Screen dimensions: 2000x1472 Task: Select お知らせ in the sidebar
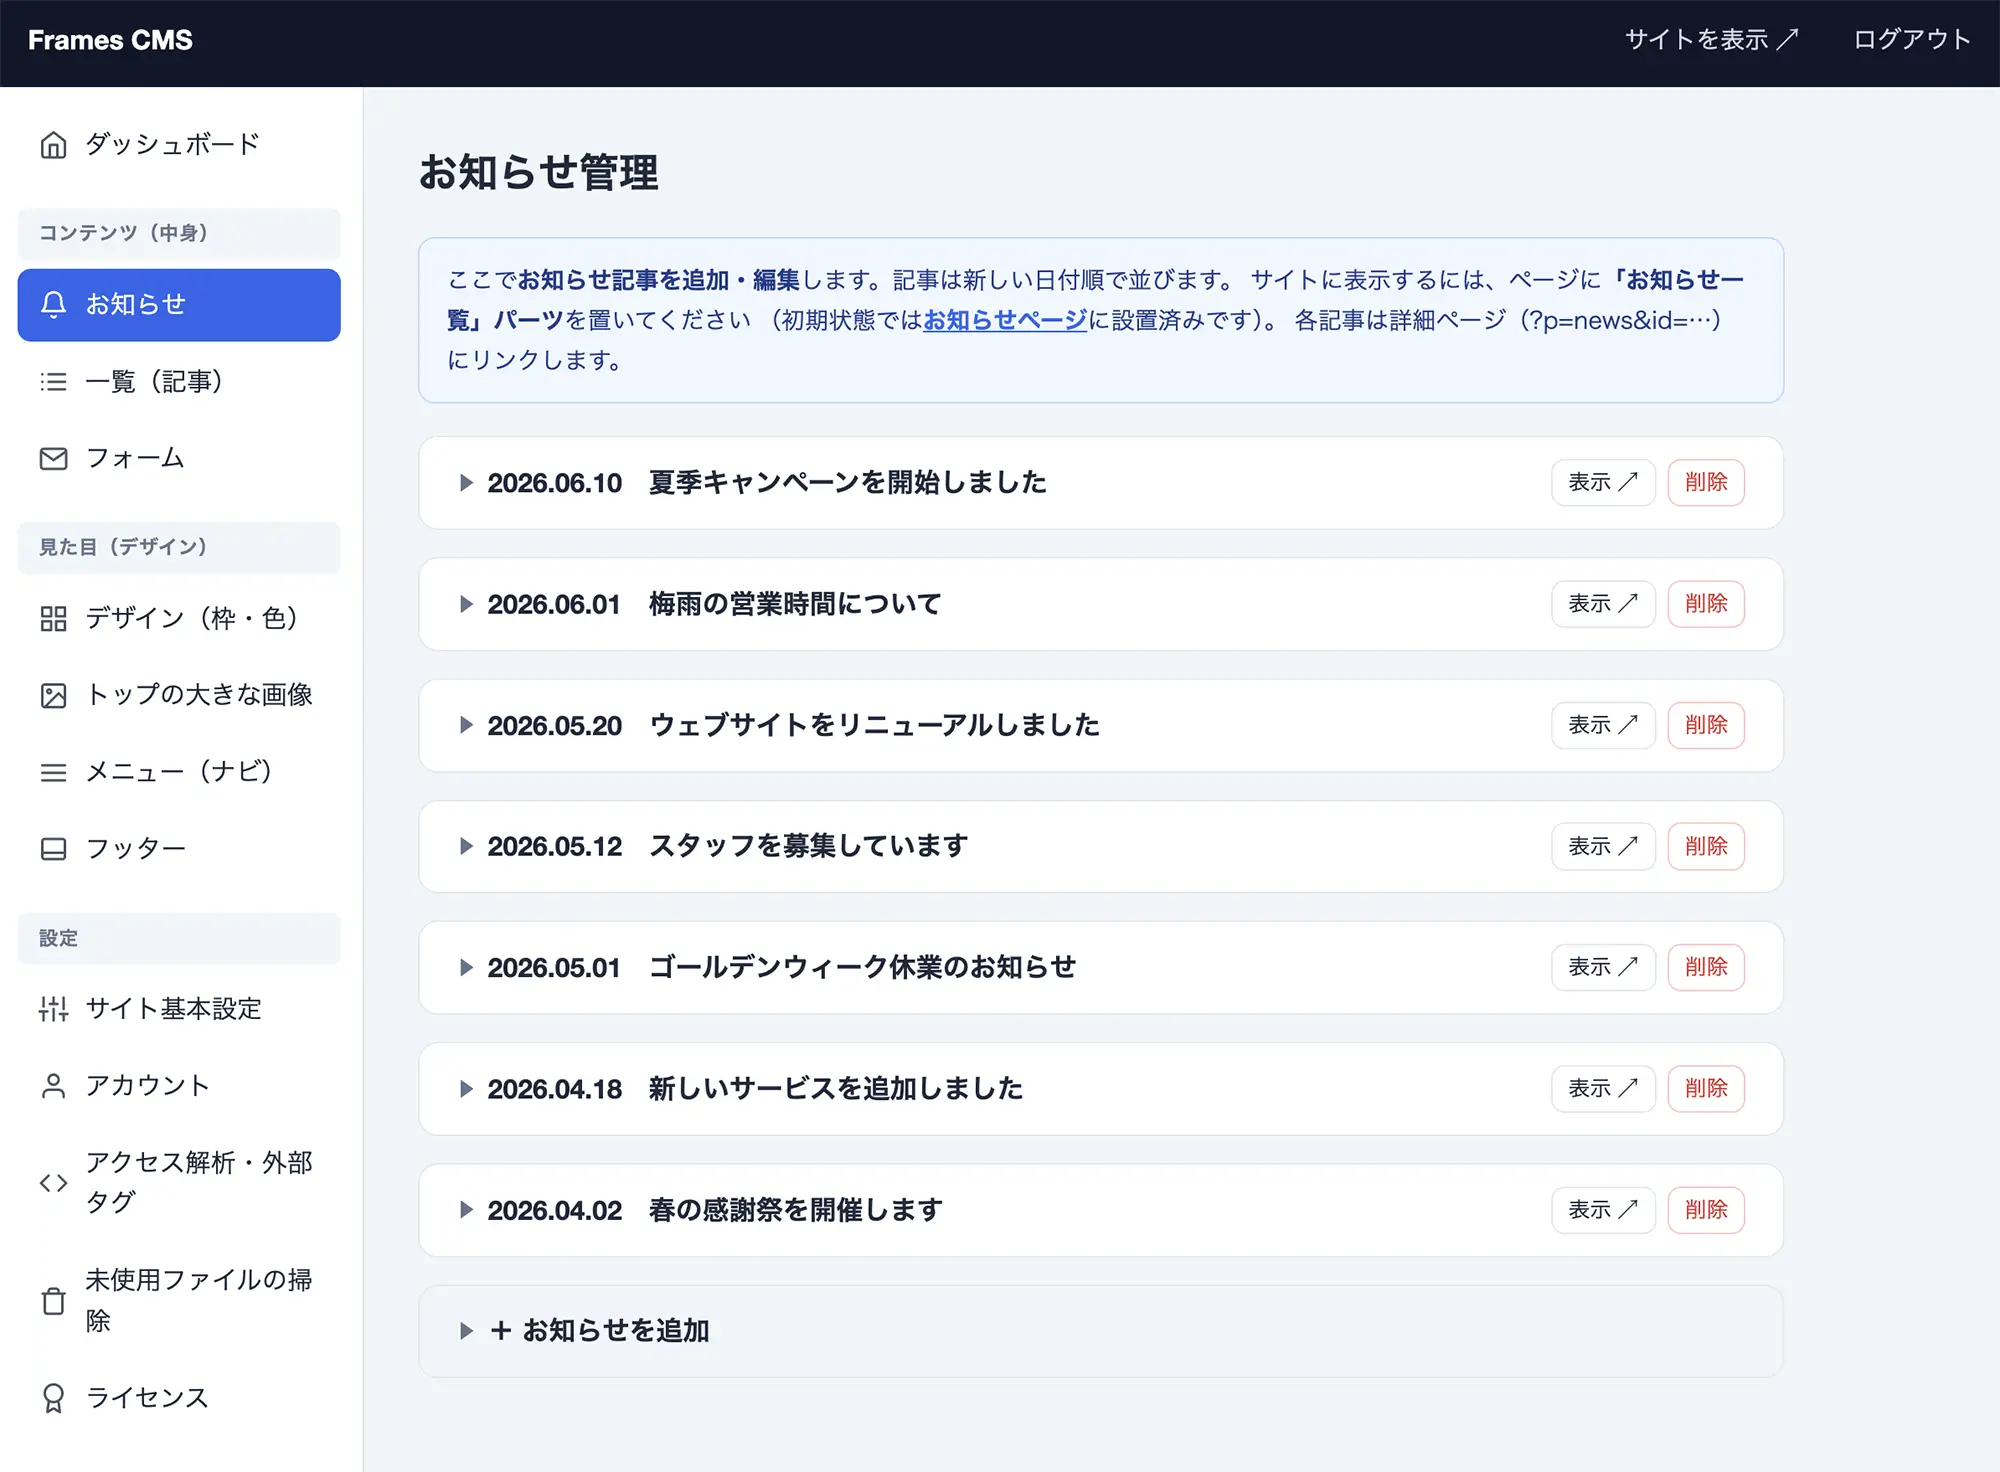click(179, 305)
